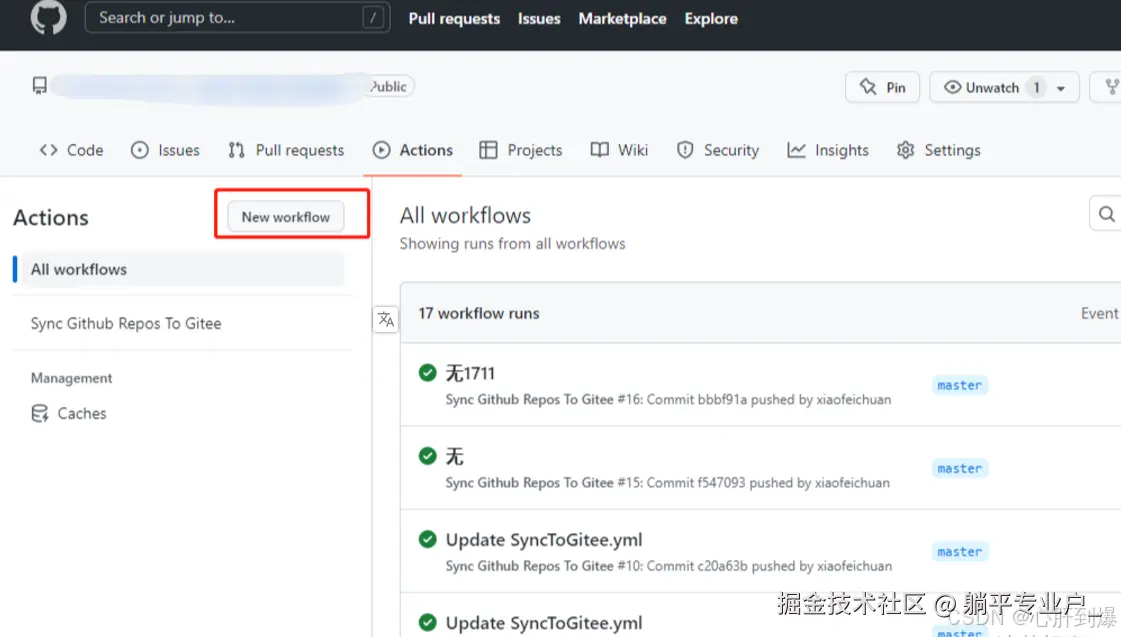Click the workflow search magnifier icon

pos(1106,214)
